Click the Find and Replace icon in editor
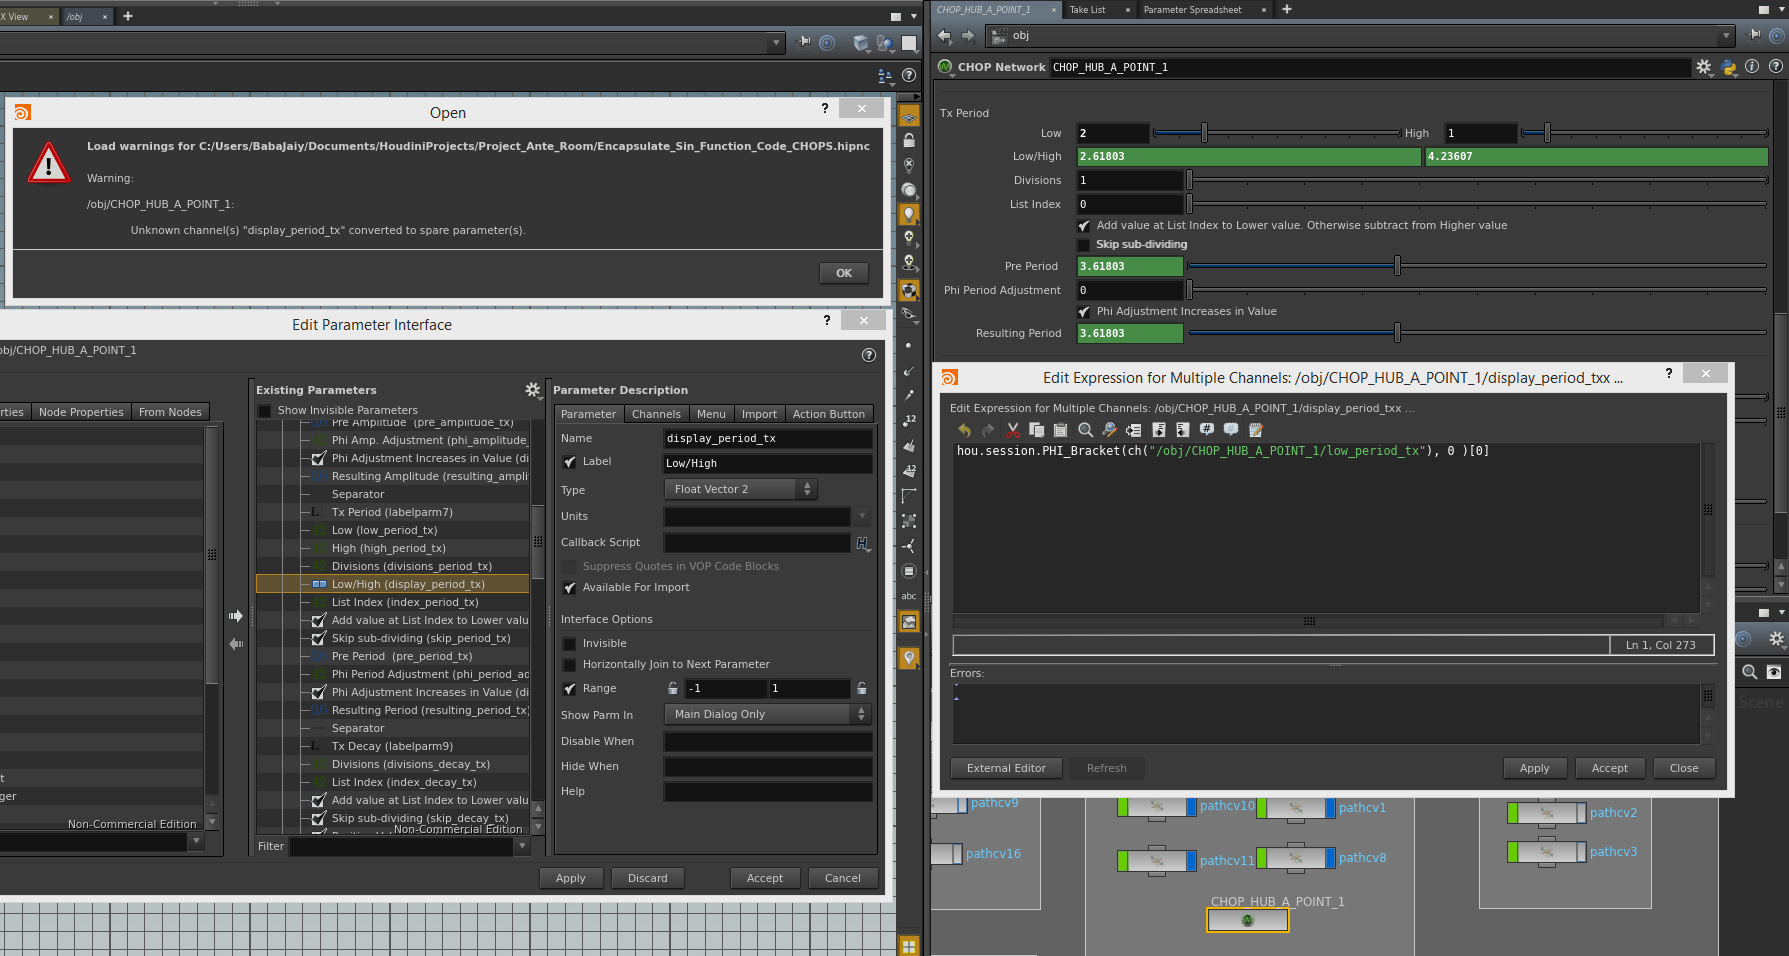 coord(1110,430)
